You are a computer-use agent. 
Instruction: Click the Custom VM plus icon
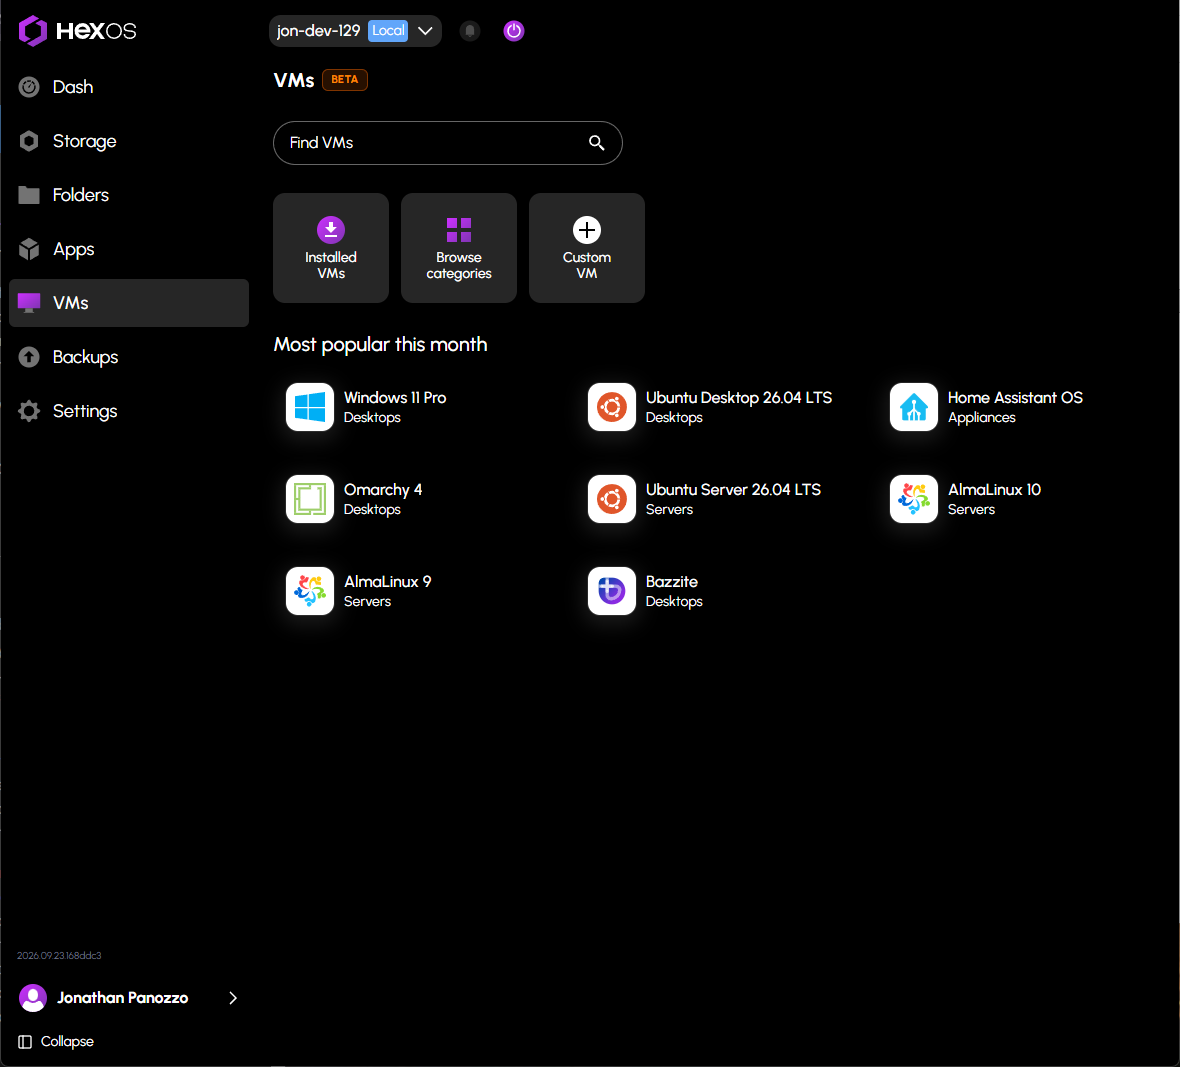pyautogui.click(x=587, y=230)
